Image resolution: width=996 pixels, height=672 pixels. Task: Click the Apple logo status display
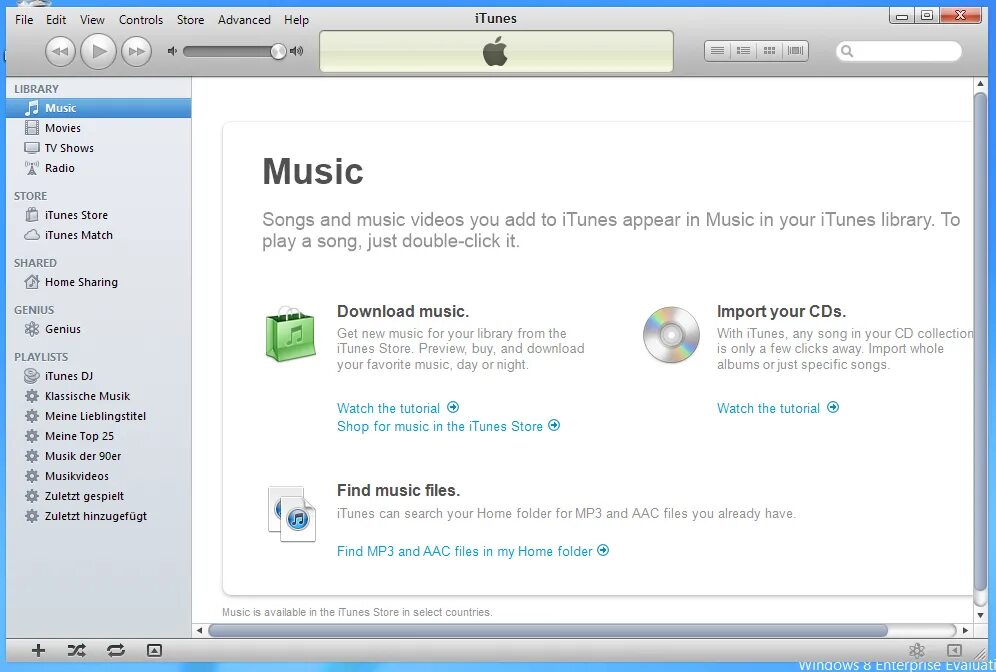coord(496,51)
